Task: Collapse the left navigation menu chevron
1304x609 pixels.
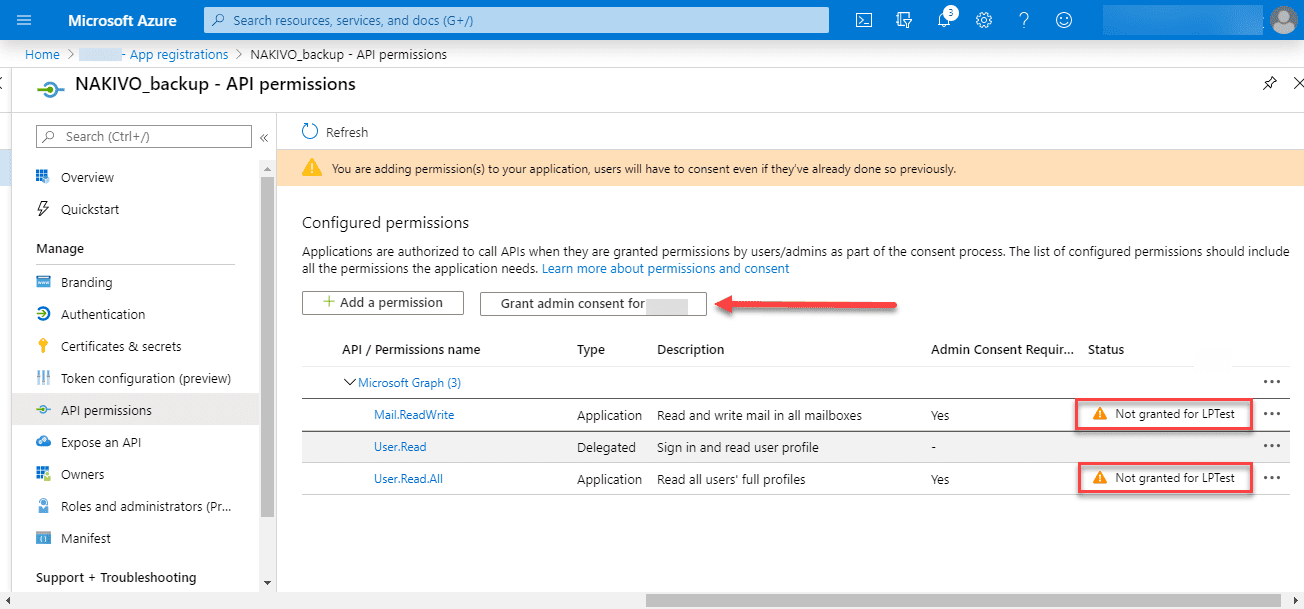Action: (x=264, y=137)
